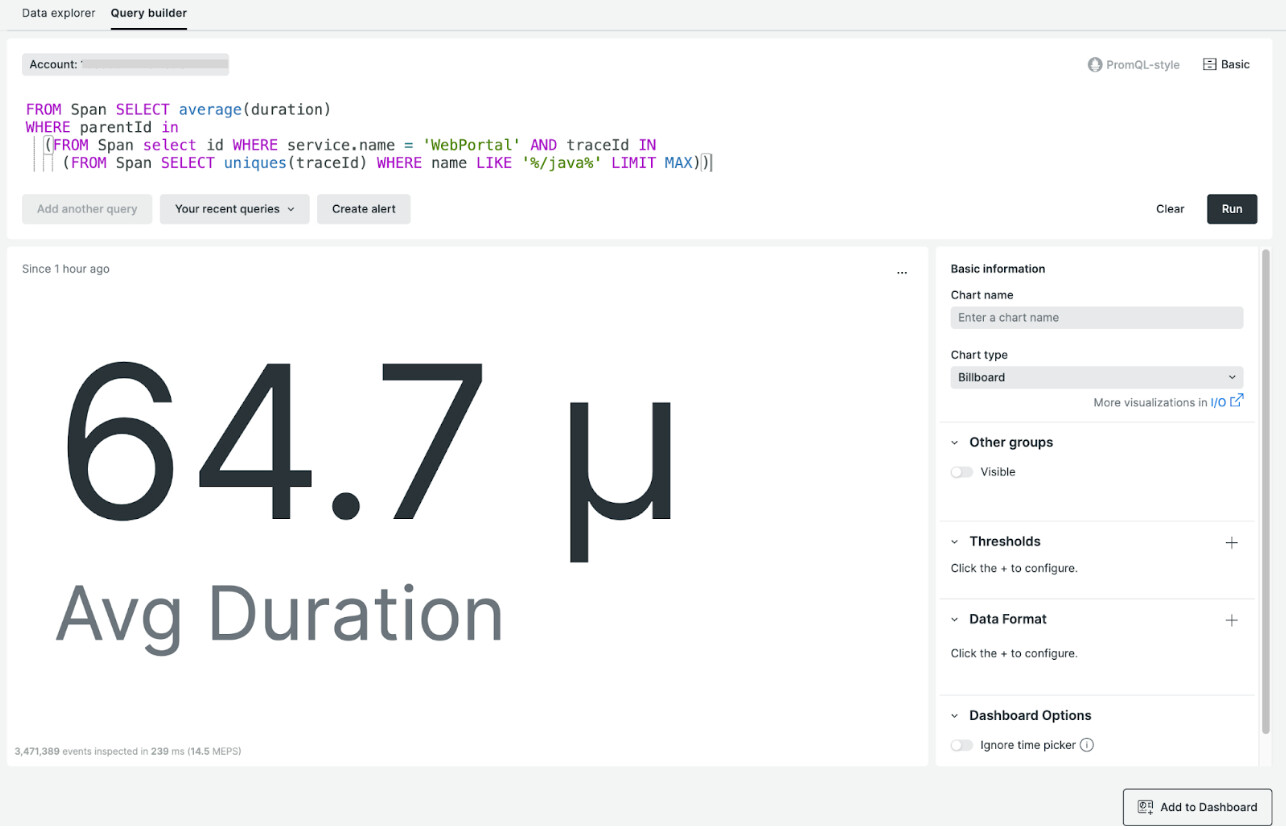
Task: Enable the Visible toggle under Other groups
Action: (x=961, y=471)
